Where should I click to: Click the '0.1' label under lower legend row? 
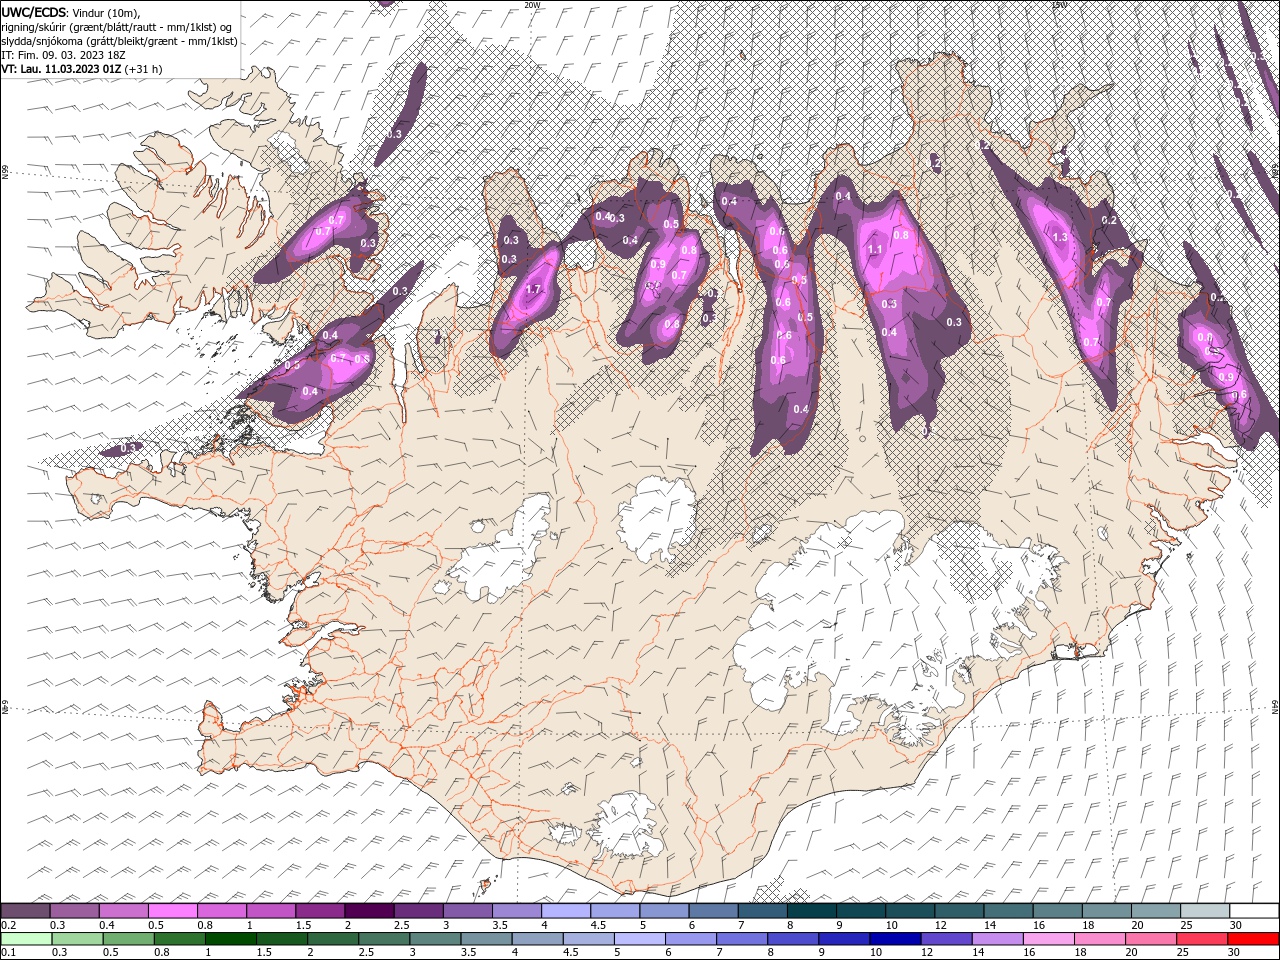point(8,953)
